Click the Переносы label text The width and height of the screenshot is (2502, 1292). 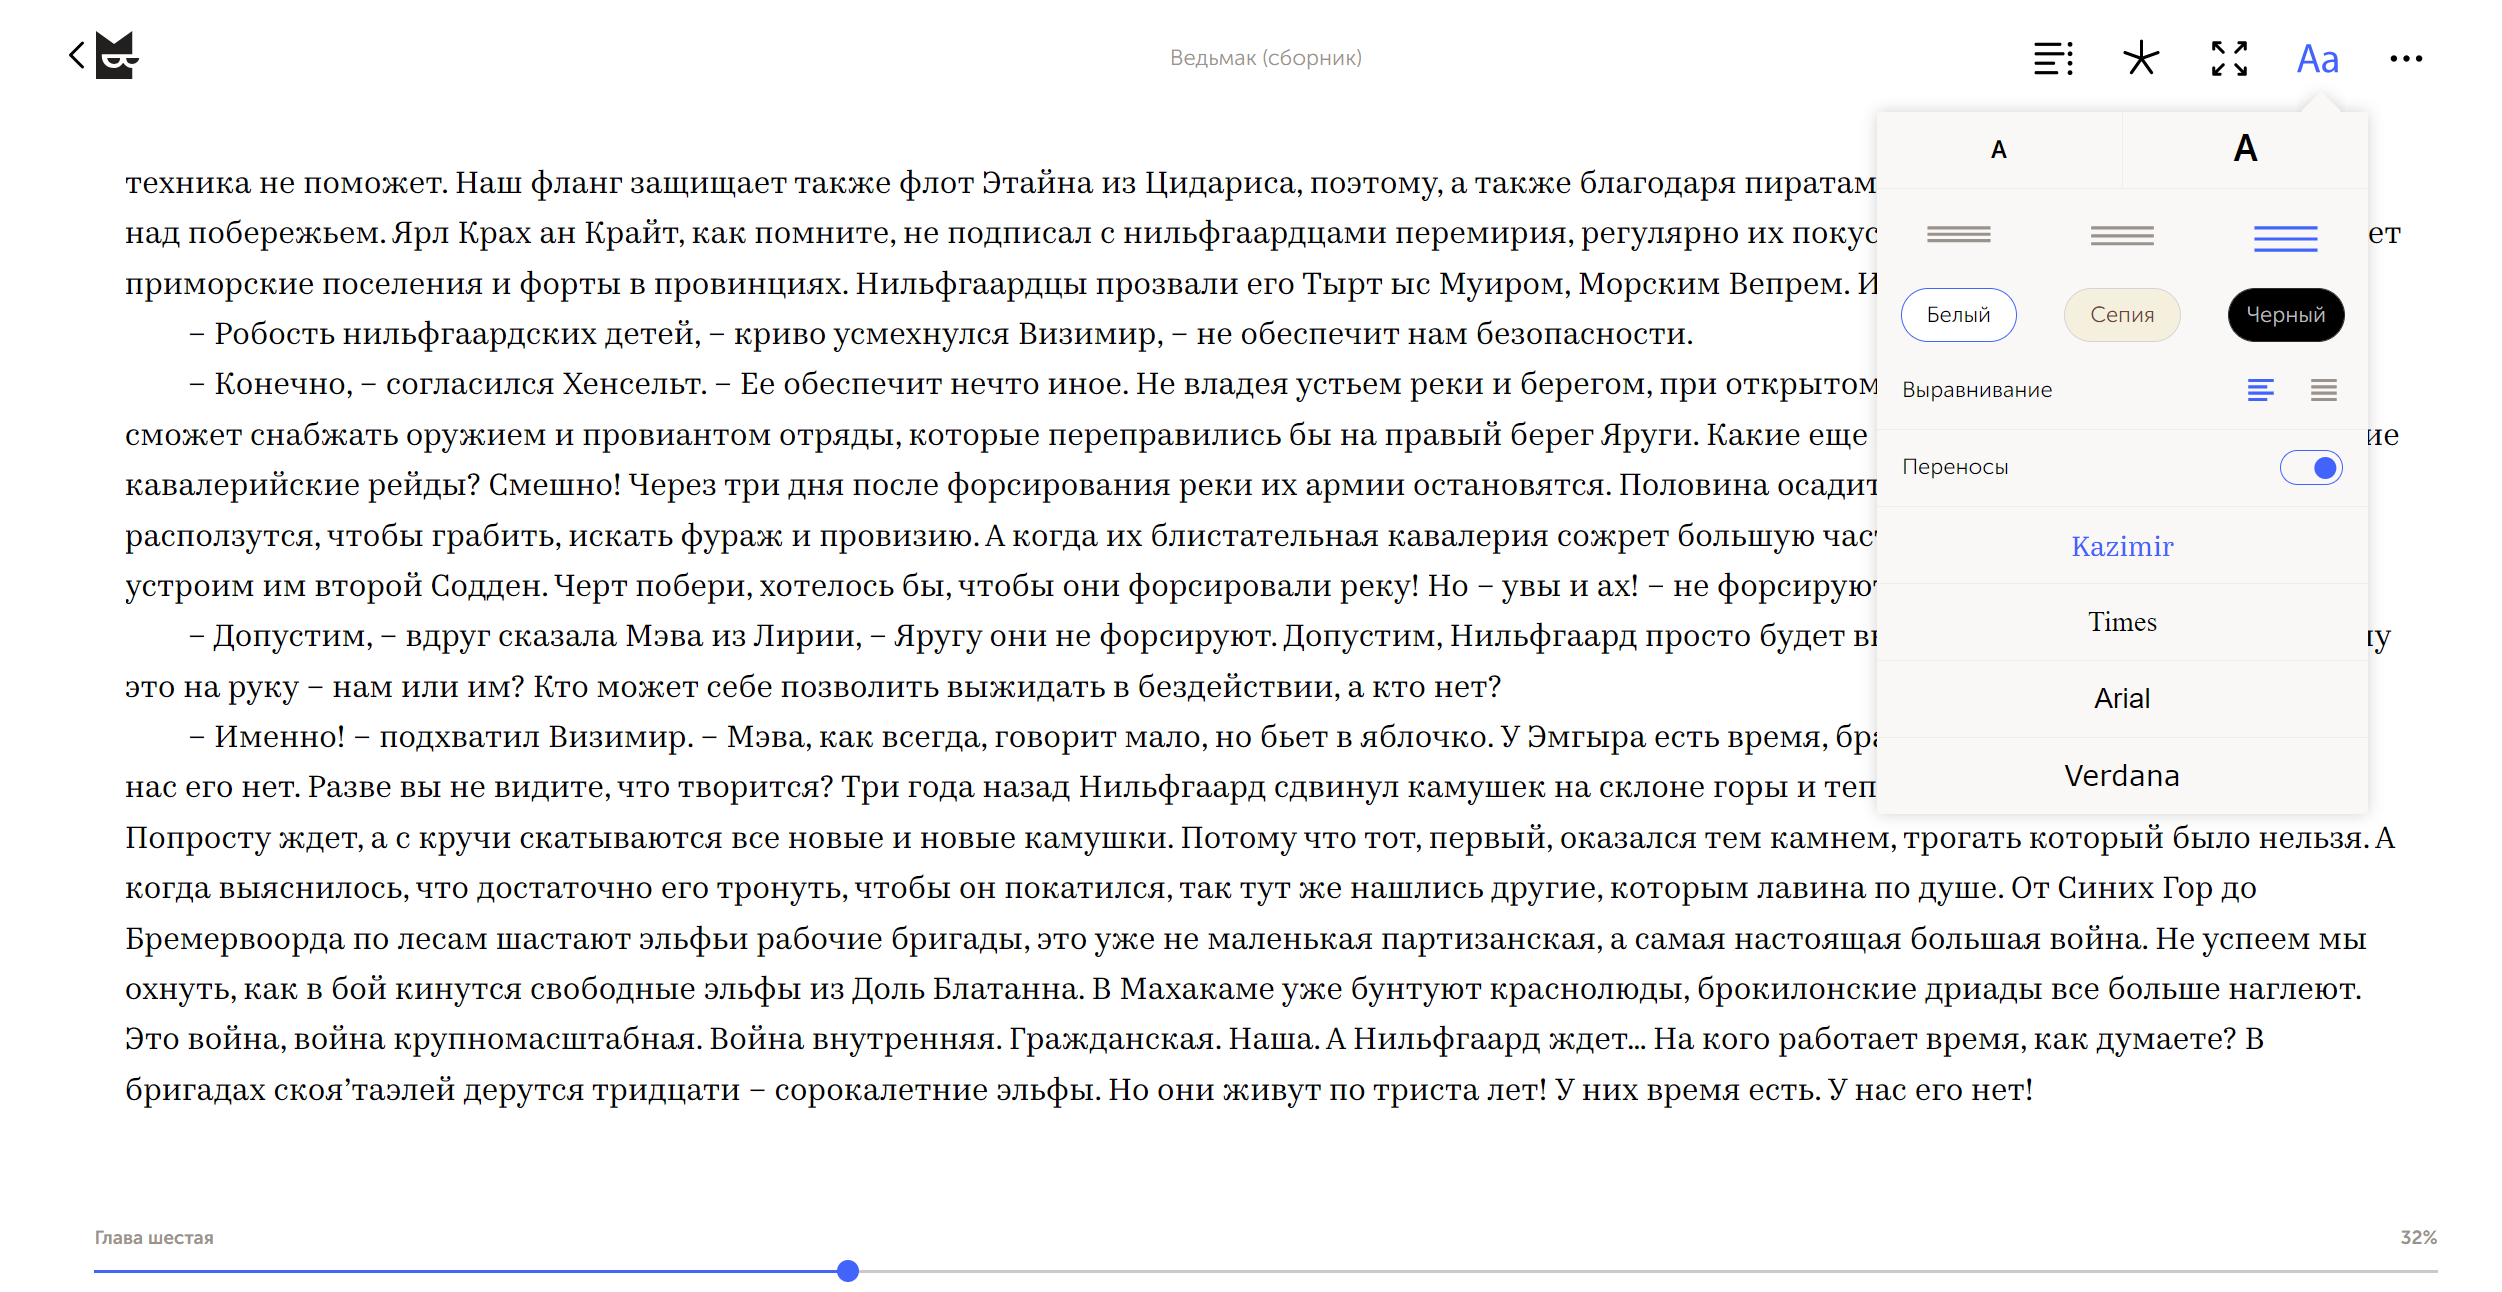pyautogui.click(x=1955, y=467)
